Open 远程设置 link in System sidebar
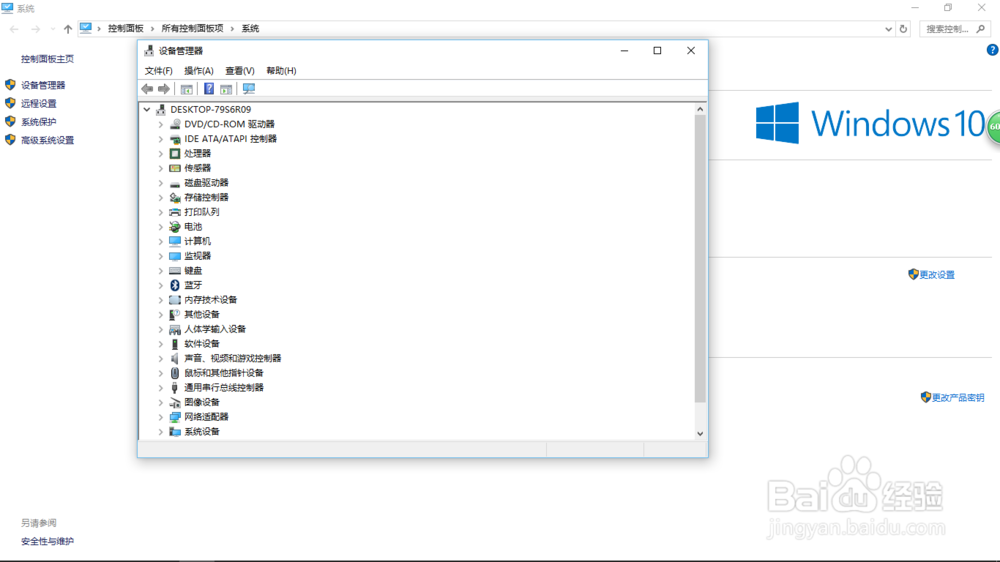This screenshot has width=1000, height=562. (39, 103)
